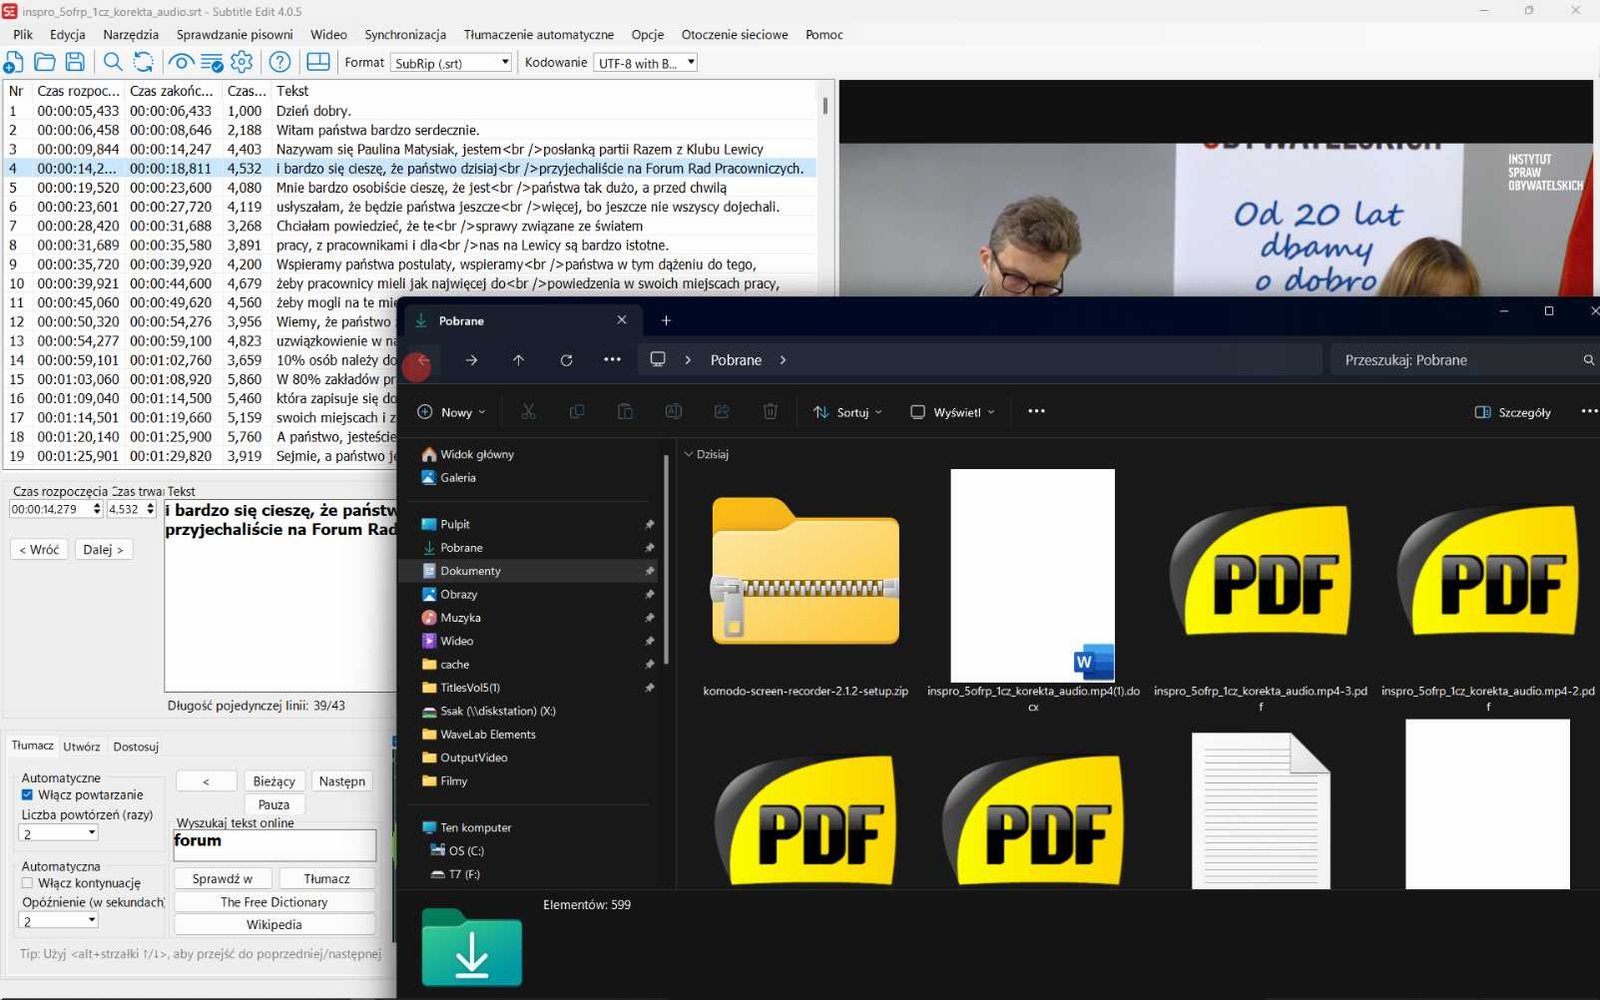Image resolution: width=1600 pixels, height=1000 pixels.
Task: Refresh the Pobrane folder view
Action: click(566, 360)
